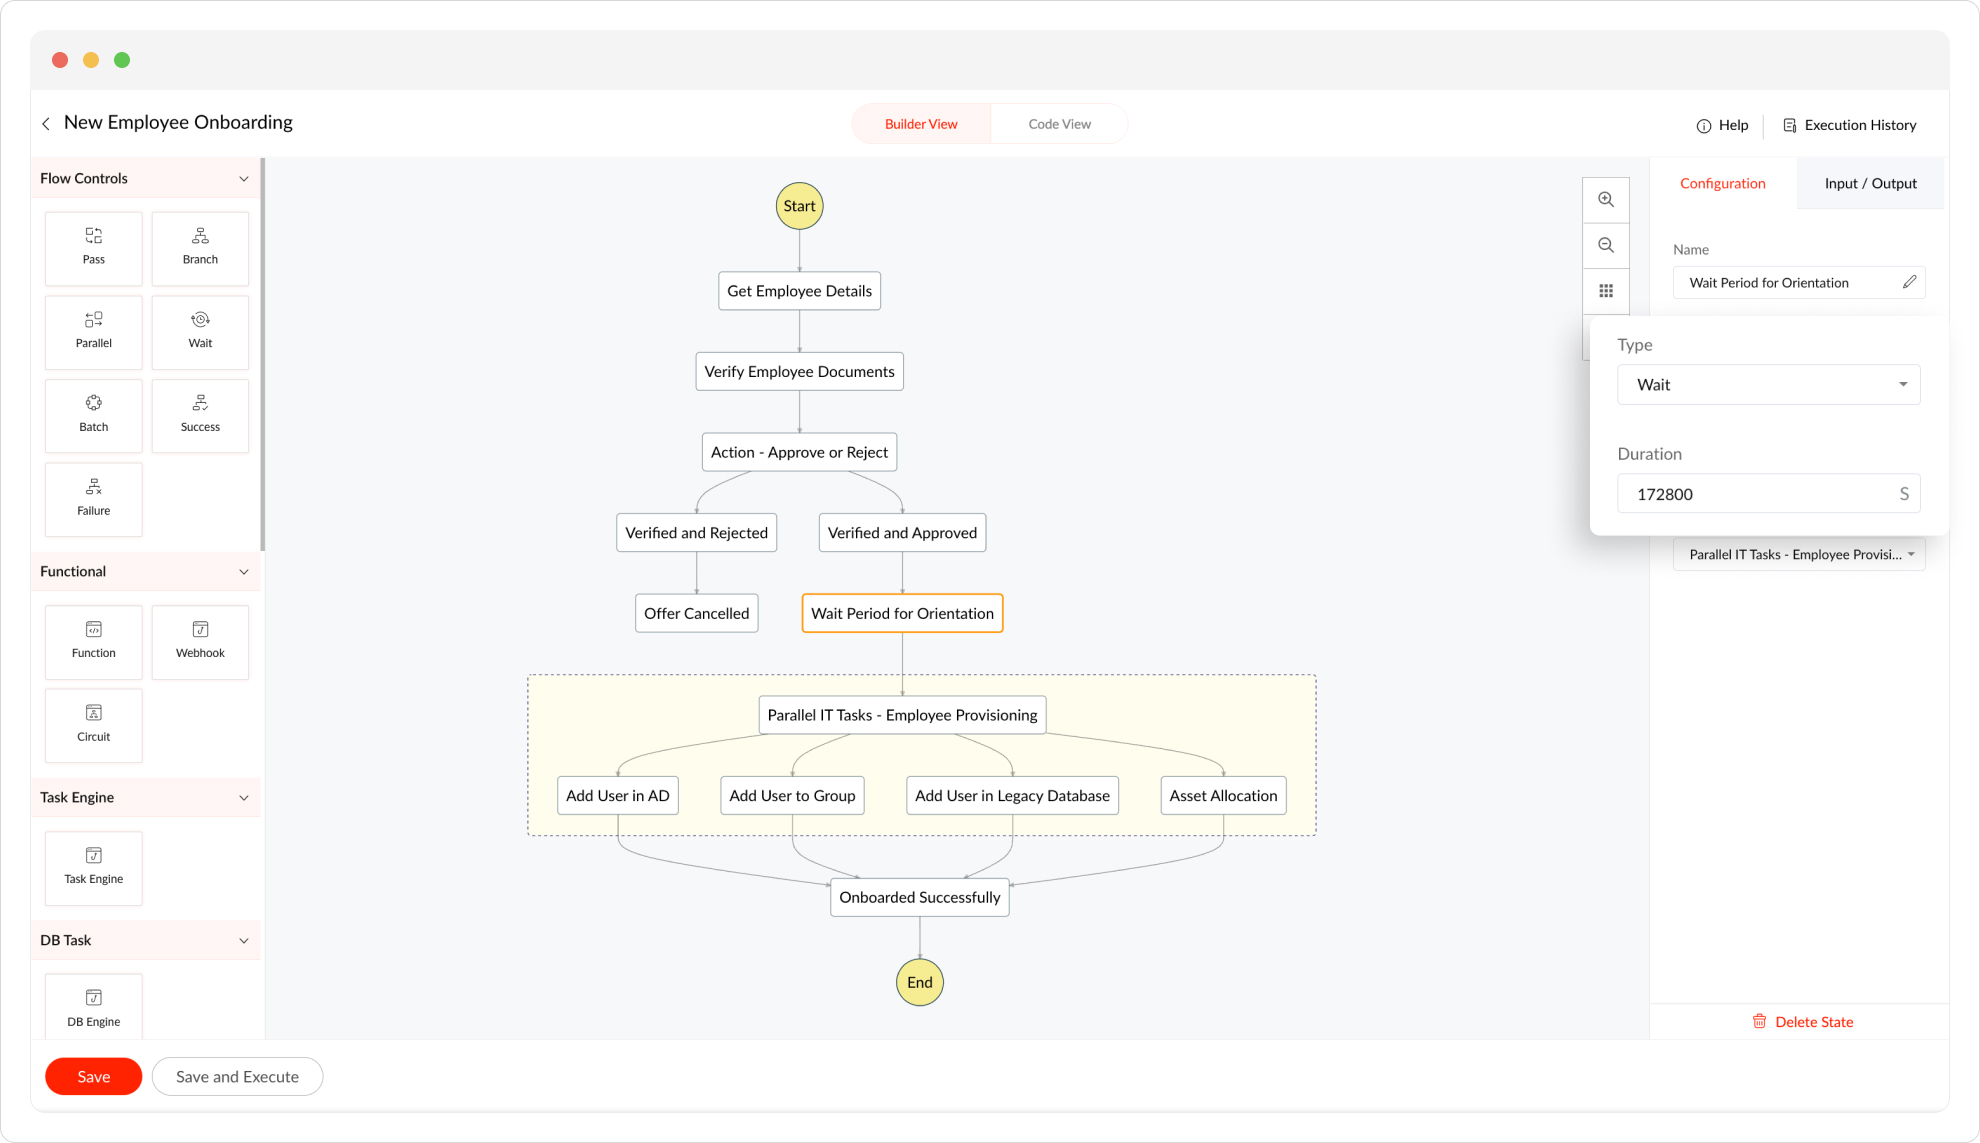Zoom out of the canvas
1980x1143 pixels.
(1606, 246)
